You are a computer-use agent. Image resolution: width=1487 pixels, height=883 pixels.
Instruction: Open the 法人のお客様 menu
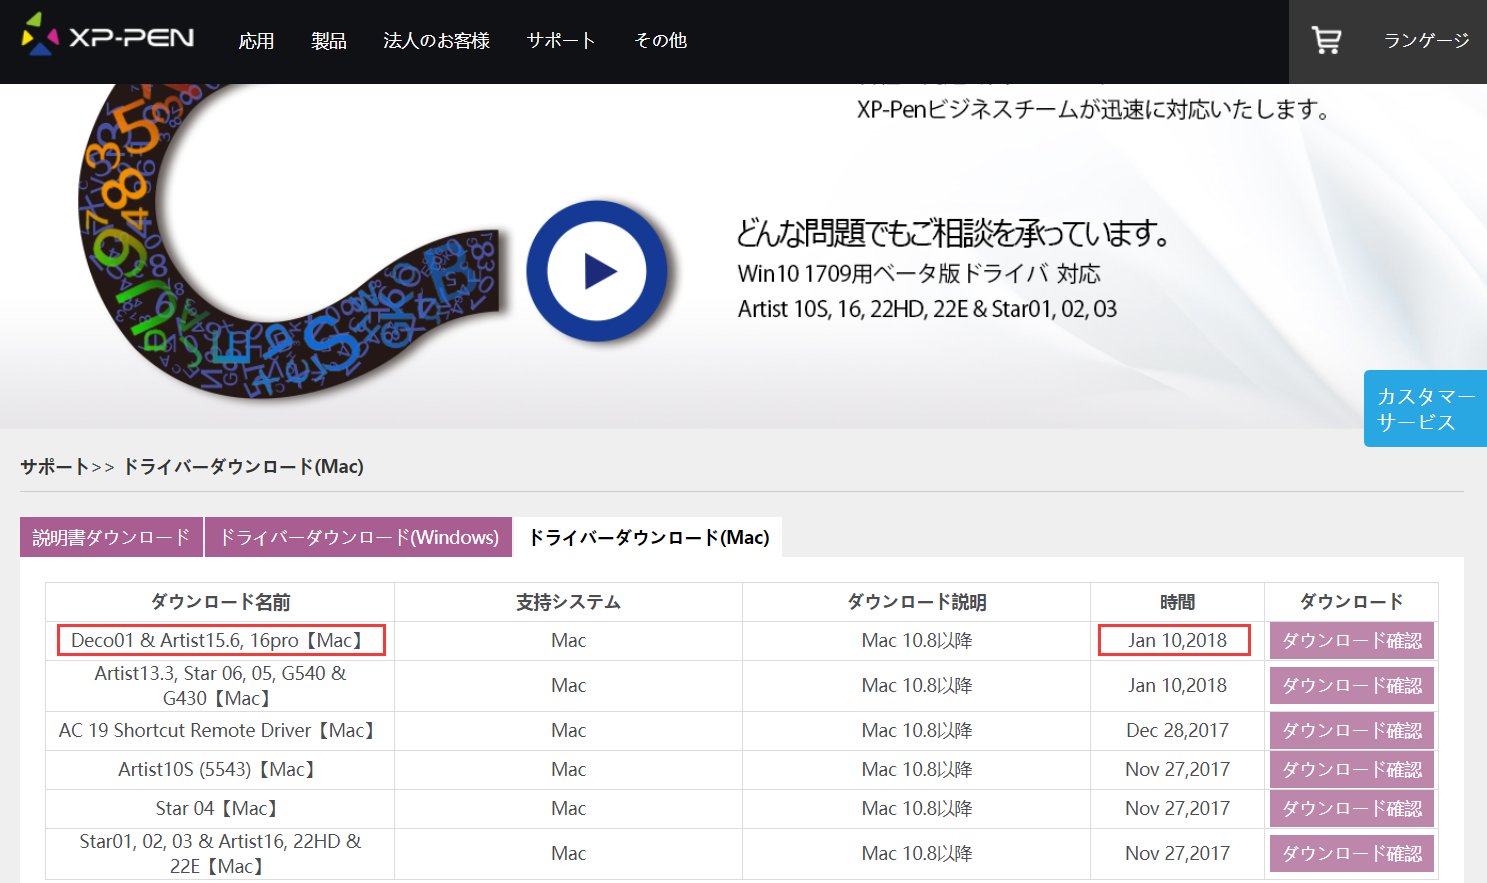click(436, 41)
